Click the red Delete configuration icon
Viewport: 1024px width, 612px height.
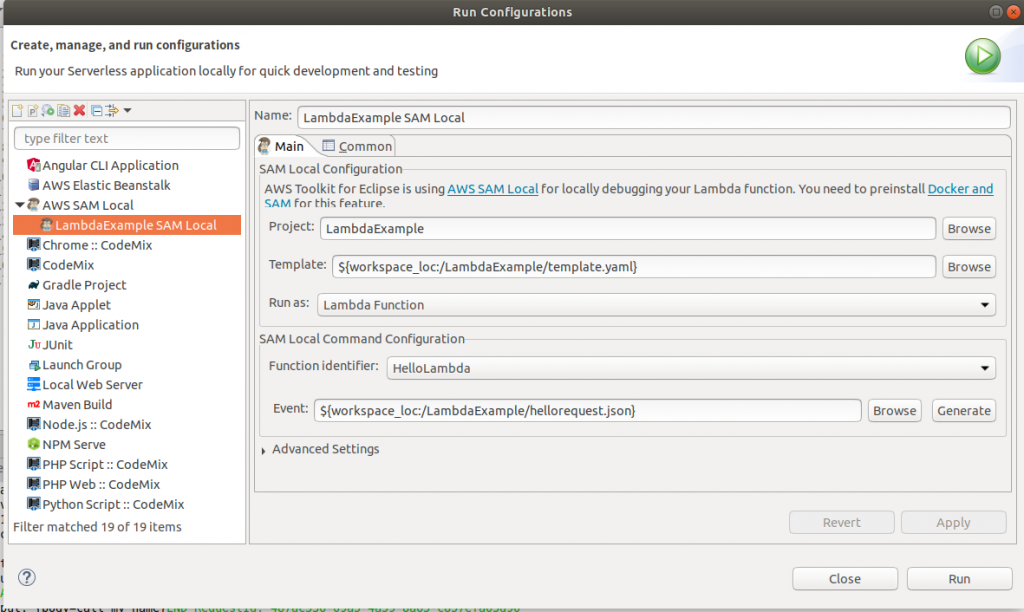[80, 110]
